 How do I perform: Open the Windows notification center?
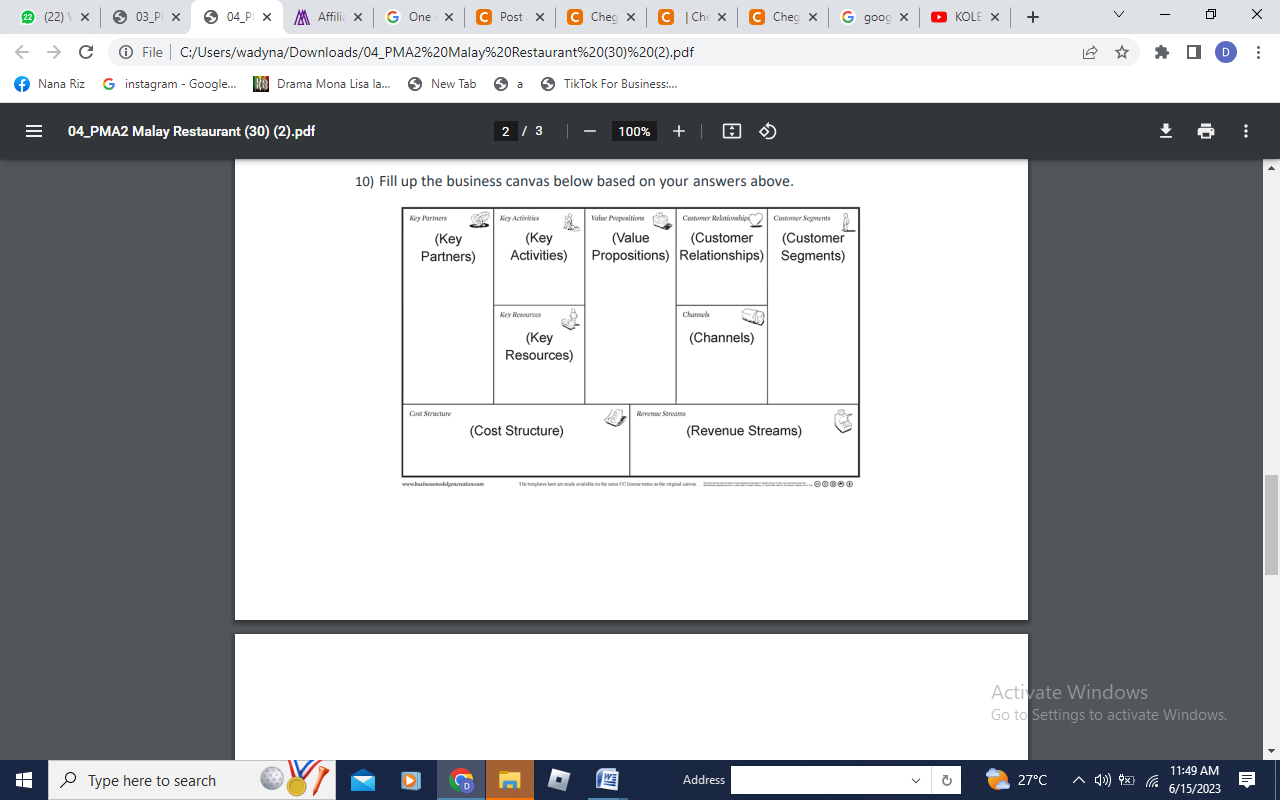click(x=1247, y=780)
